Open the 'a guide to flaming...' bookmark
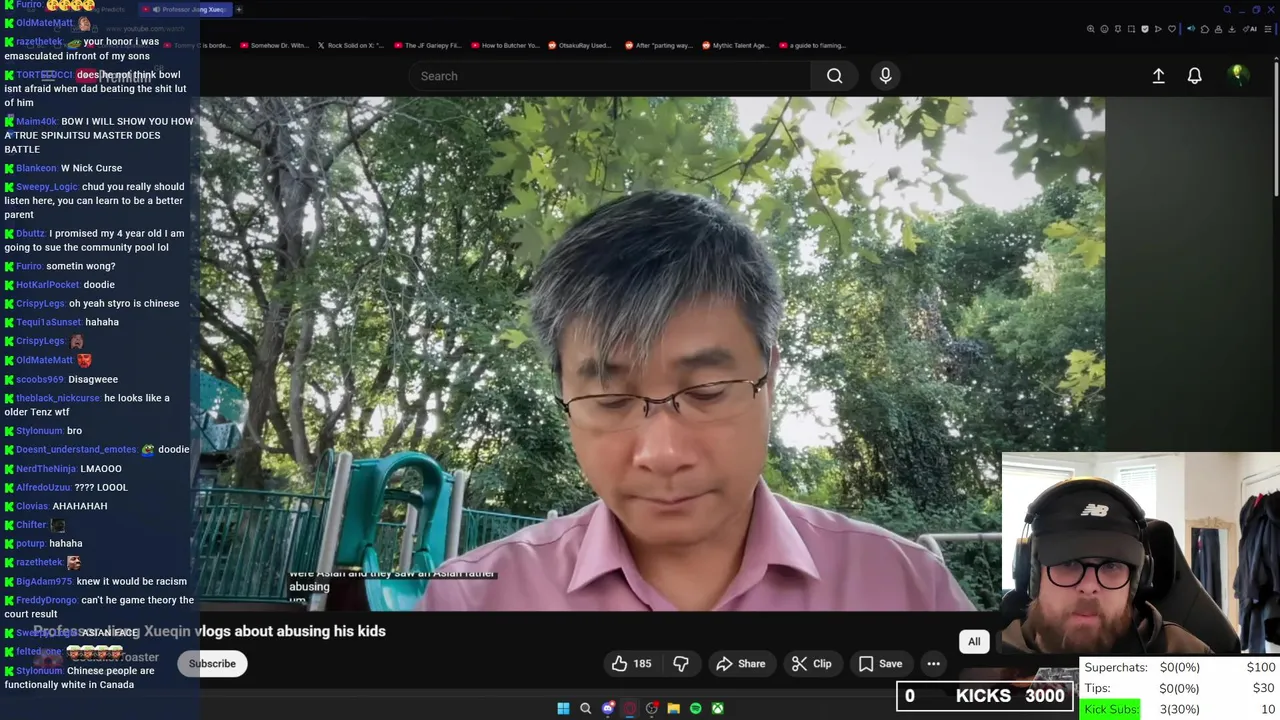The width and height of the screenshot is (1280, 720). [811, 45]
